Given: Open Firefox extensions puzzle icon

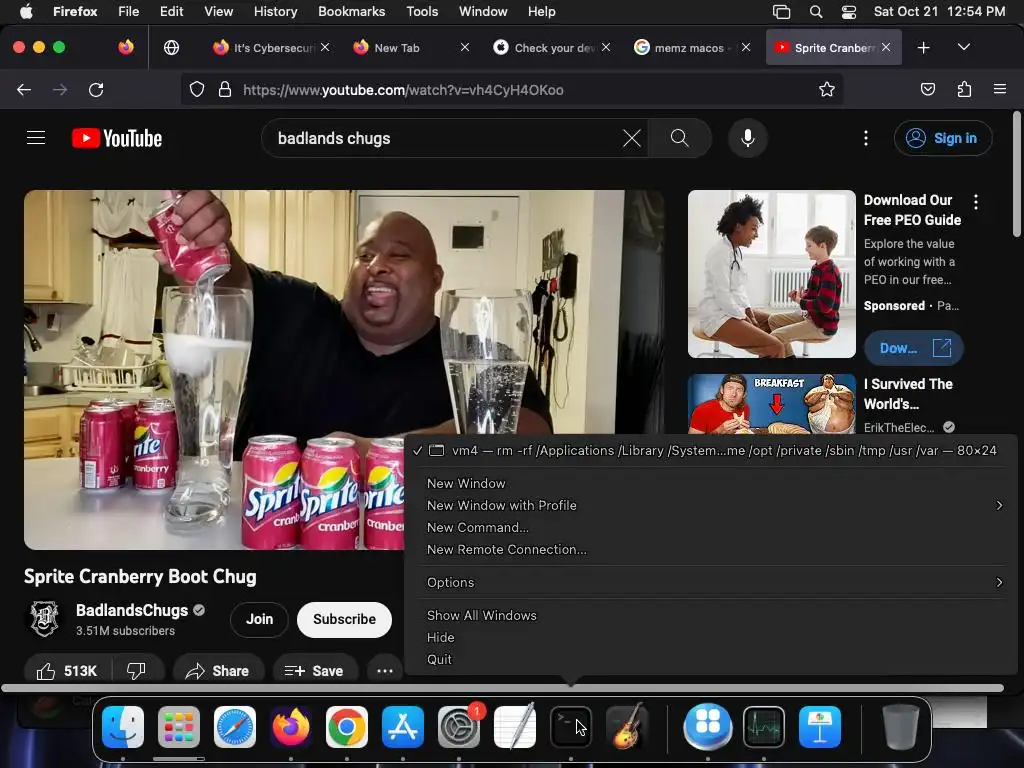Looking at the screenshot, I should (x=964, y=89).
